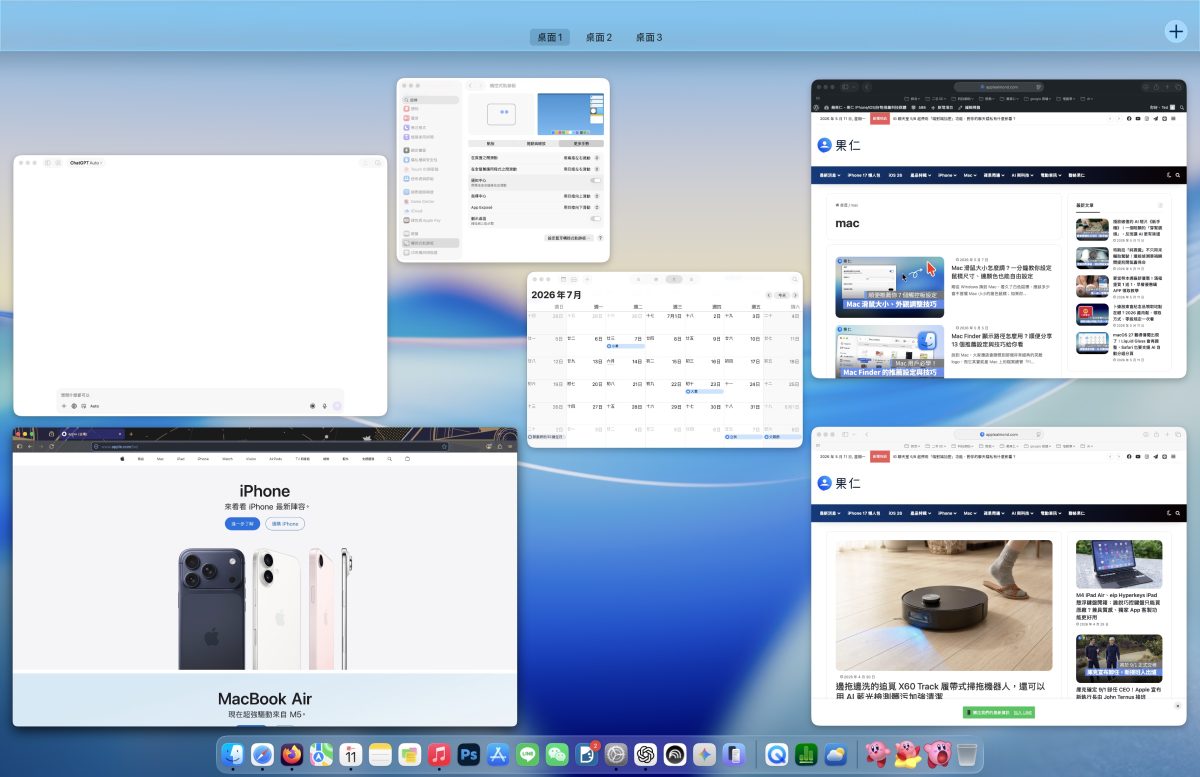Launch Safari from the Dock
This screenshot has width=1200, height=777.
point(262,754)
